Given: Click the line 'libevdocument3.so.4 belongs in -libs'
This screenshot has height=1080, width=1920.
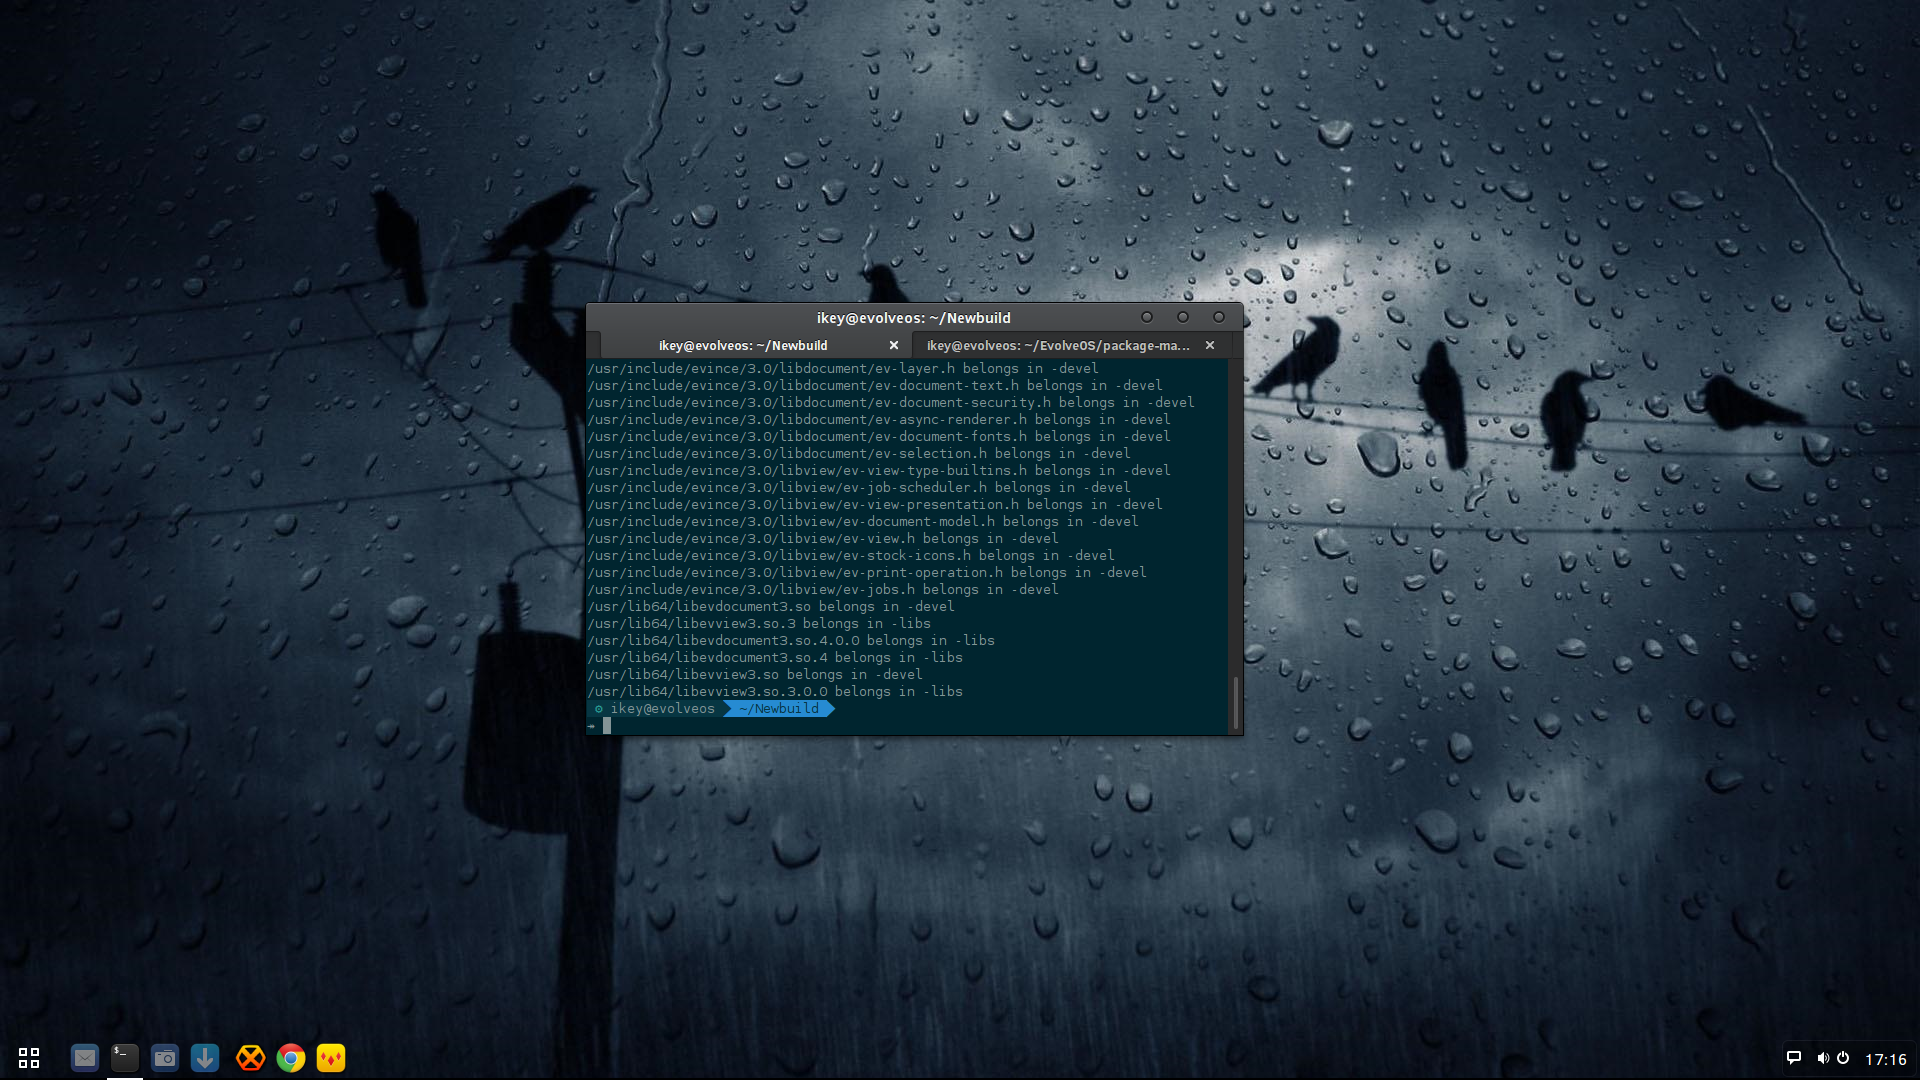Looking at the screenshot, I should [x=775, y=658].
